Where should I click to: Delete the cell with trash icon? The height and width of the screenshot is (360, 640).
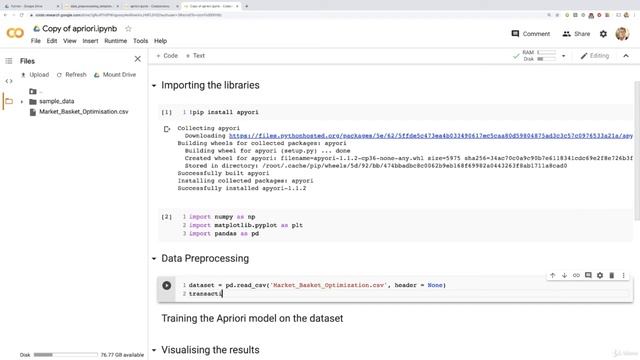[611, 276]
